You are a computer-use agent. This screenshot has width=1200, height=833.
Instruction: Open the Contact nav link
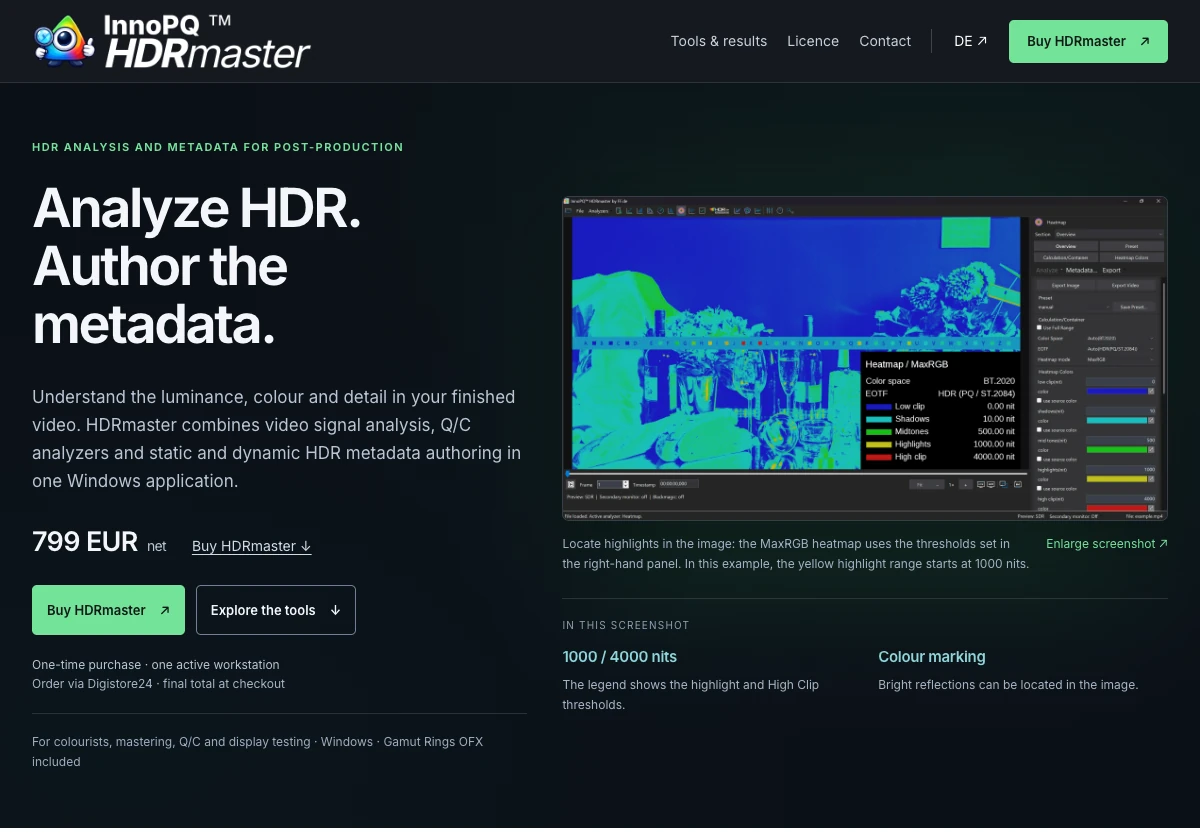click(885, 41)
